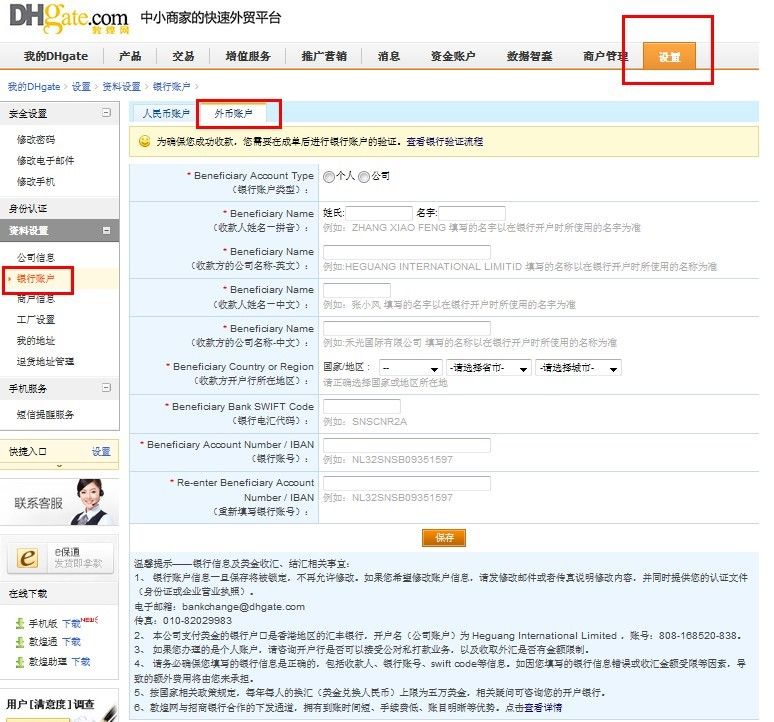Collapse the 资料设置 section
The height and width of the screenshot is (722, 774).
106,230
